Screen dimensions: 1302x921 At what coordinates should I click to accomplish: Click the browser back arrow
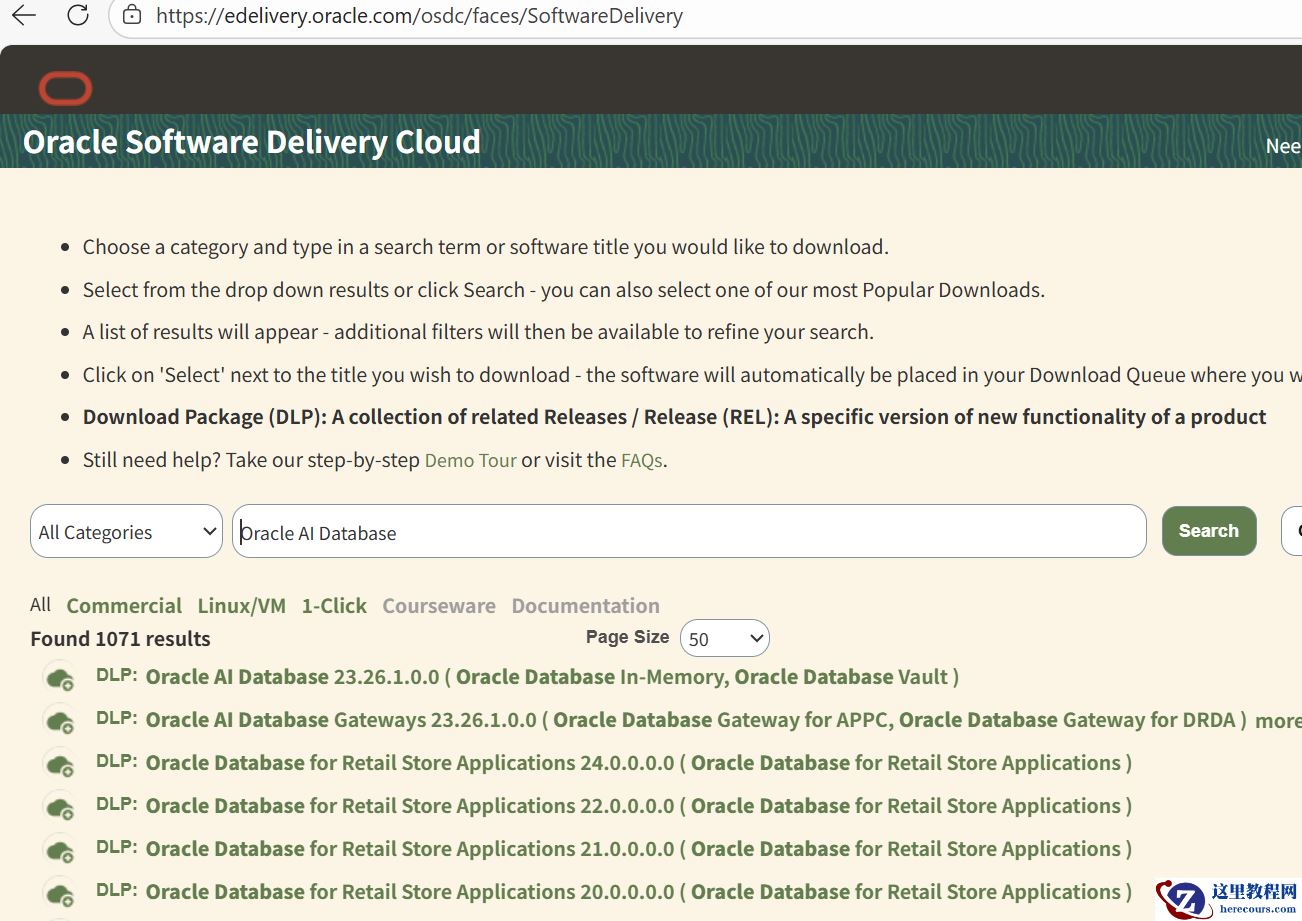23,15
